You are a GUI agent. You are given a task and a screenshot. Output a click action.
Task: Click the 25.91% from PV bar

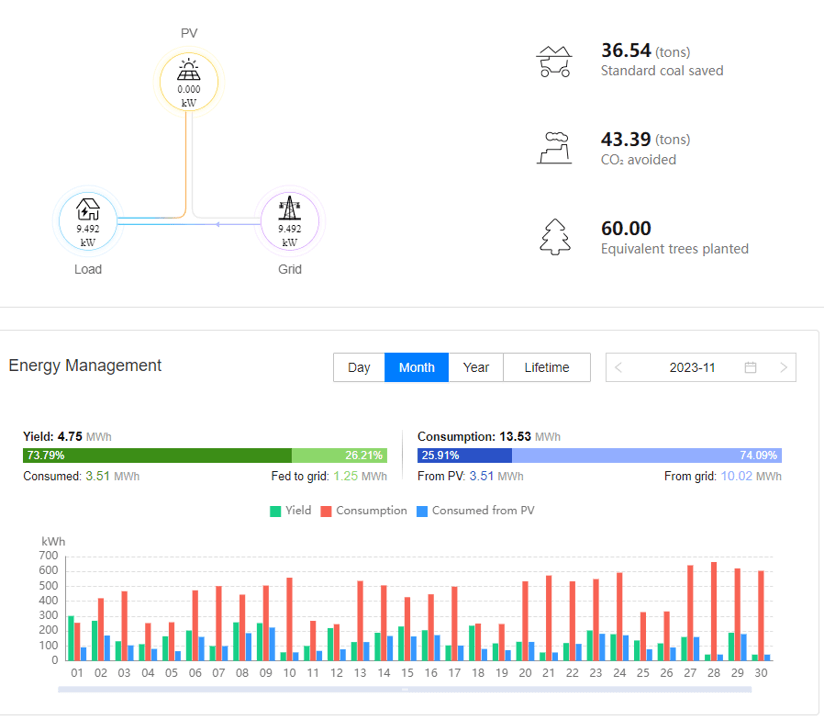(x=465, y=455)
